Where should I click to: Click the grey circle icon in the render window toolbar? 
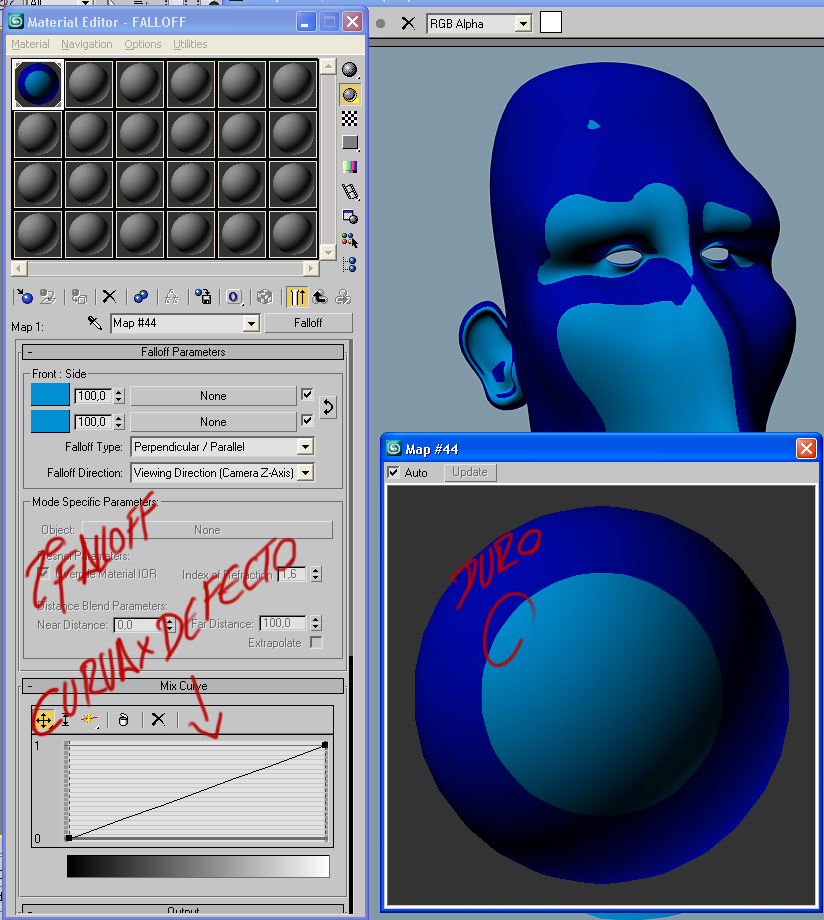coord(380,23)
